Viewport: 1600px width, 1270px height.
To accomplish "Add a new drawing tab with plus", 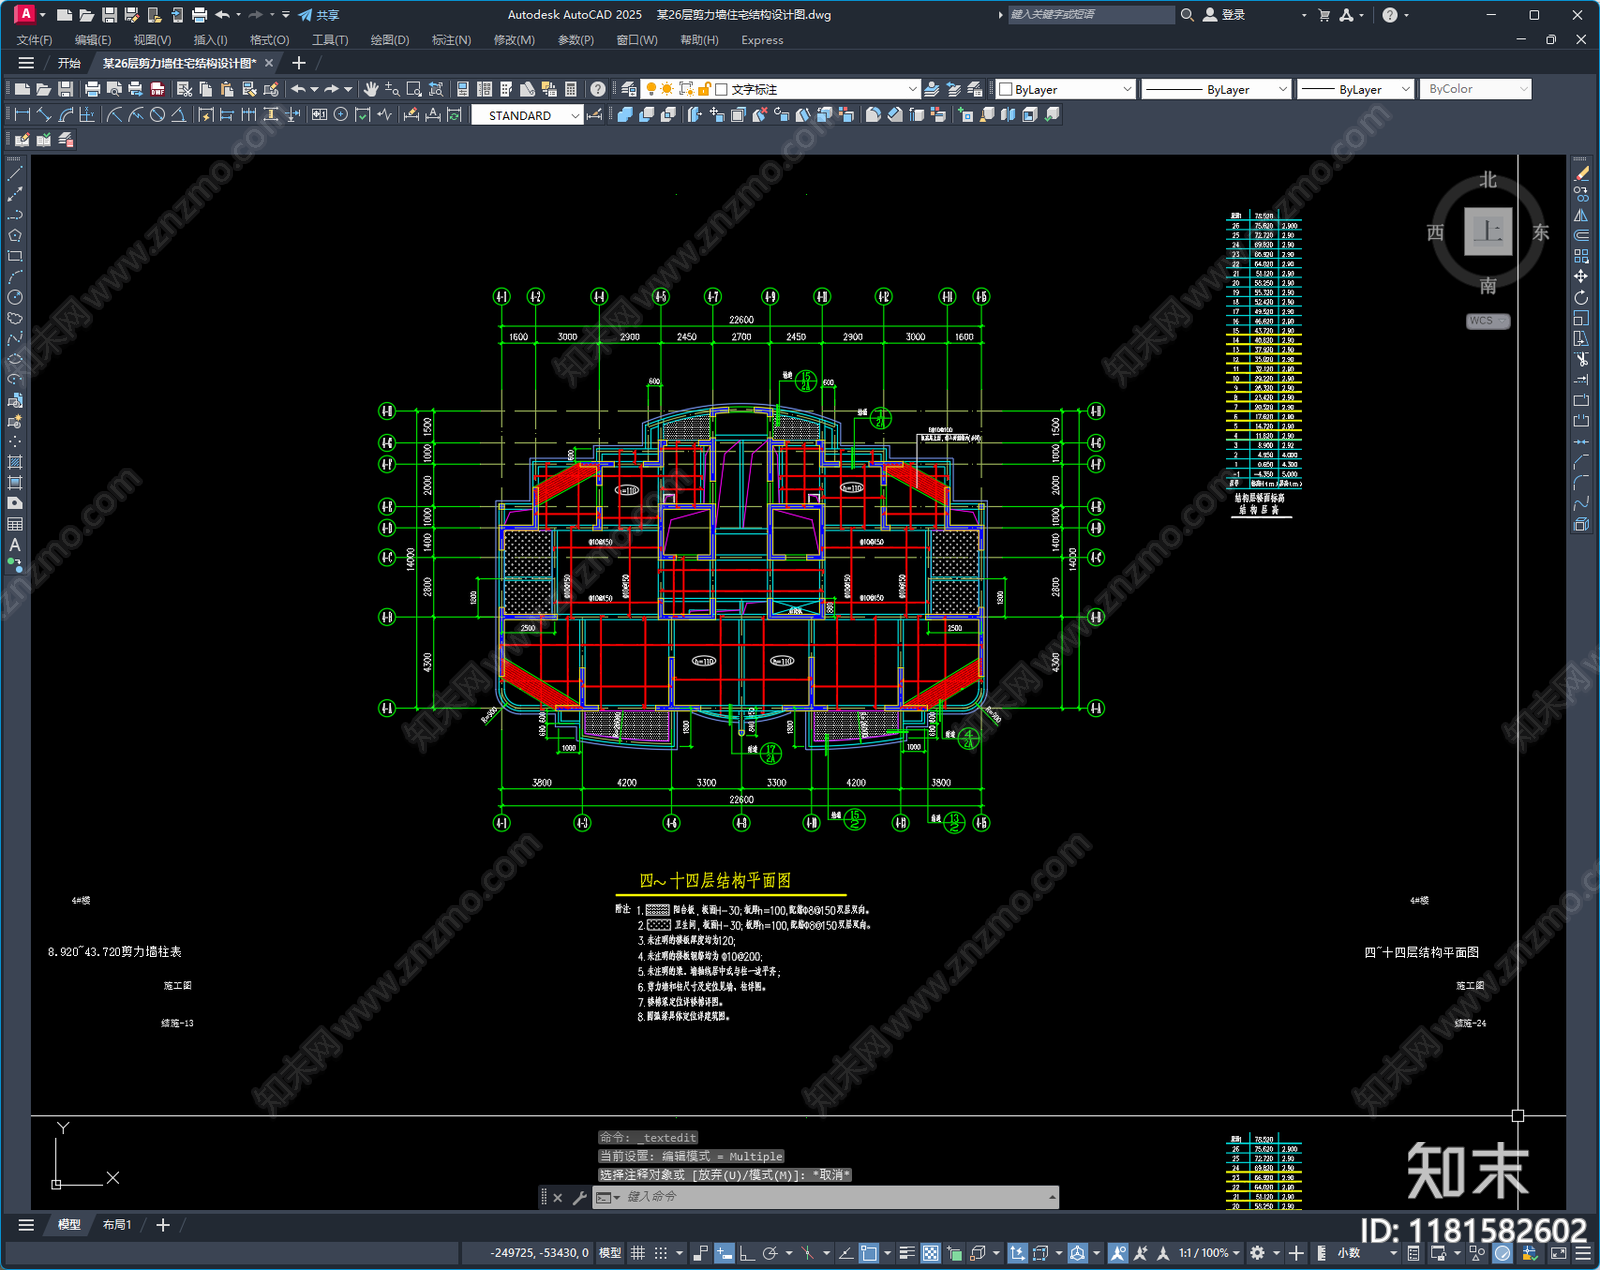I will [298, 63].
